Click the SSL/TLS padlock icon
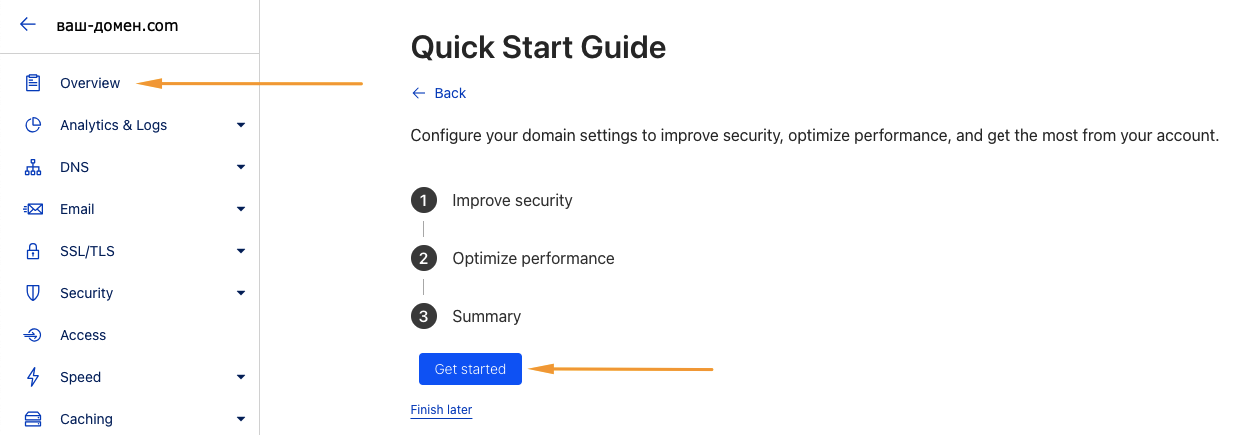 [33, 251]
